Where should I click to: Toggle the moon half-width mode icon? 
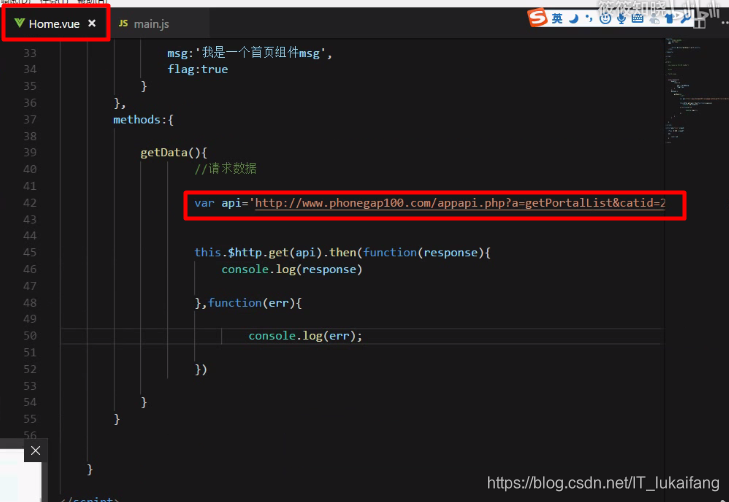coord(574,19)
